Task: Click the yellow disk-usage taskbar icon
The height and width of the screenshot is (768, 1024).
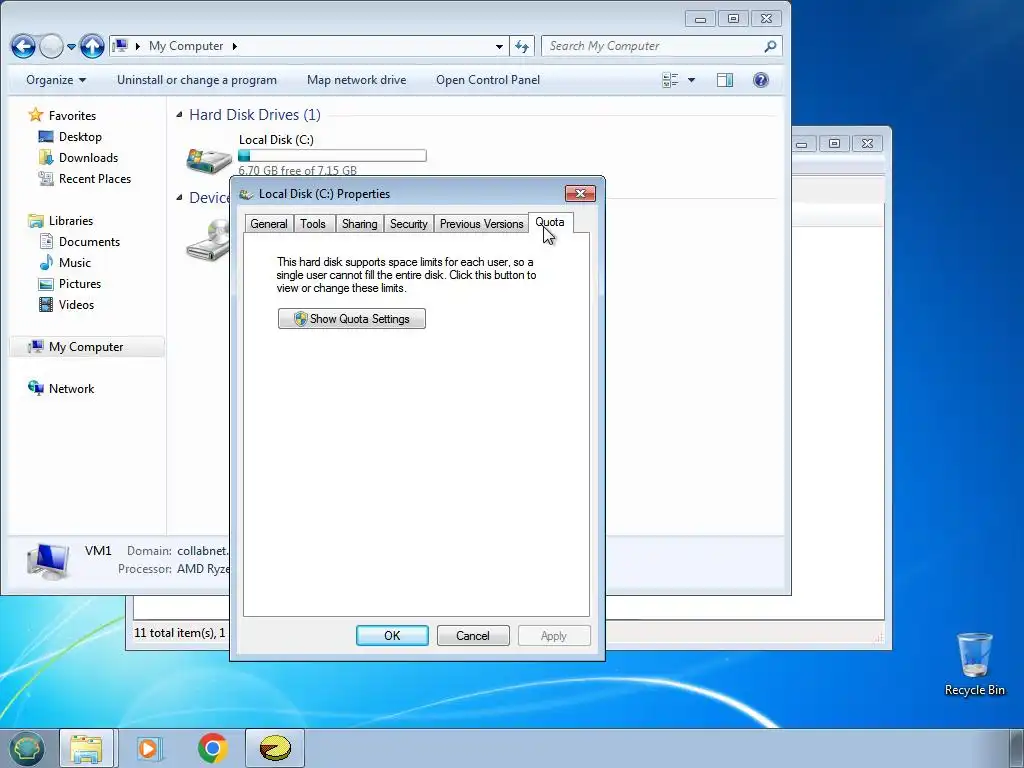Action: (275, 748)
